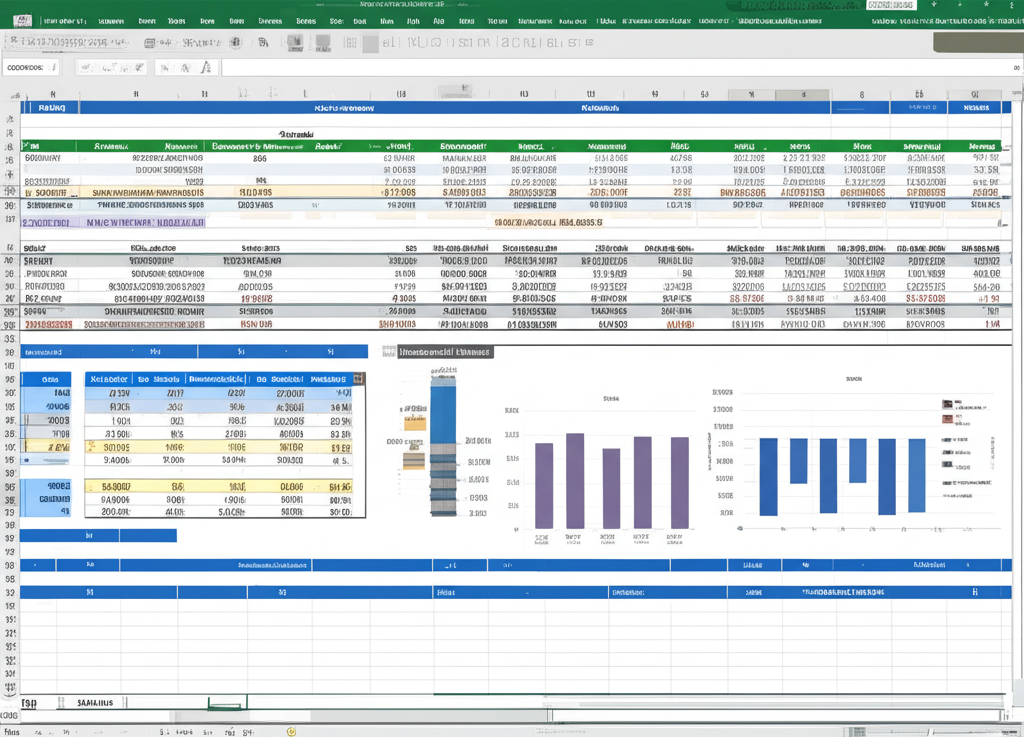Switch to the second sheet tab
Screen dimensions: 1024x737
click(x=93, y=701)
